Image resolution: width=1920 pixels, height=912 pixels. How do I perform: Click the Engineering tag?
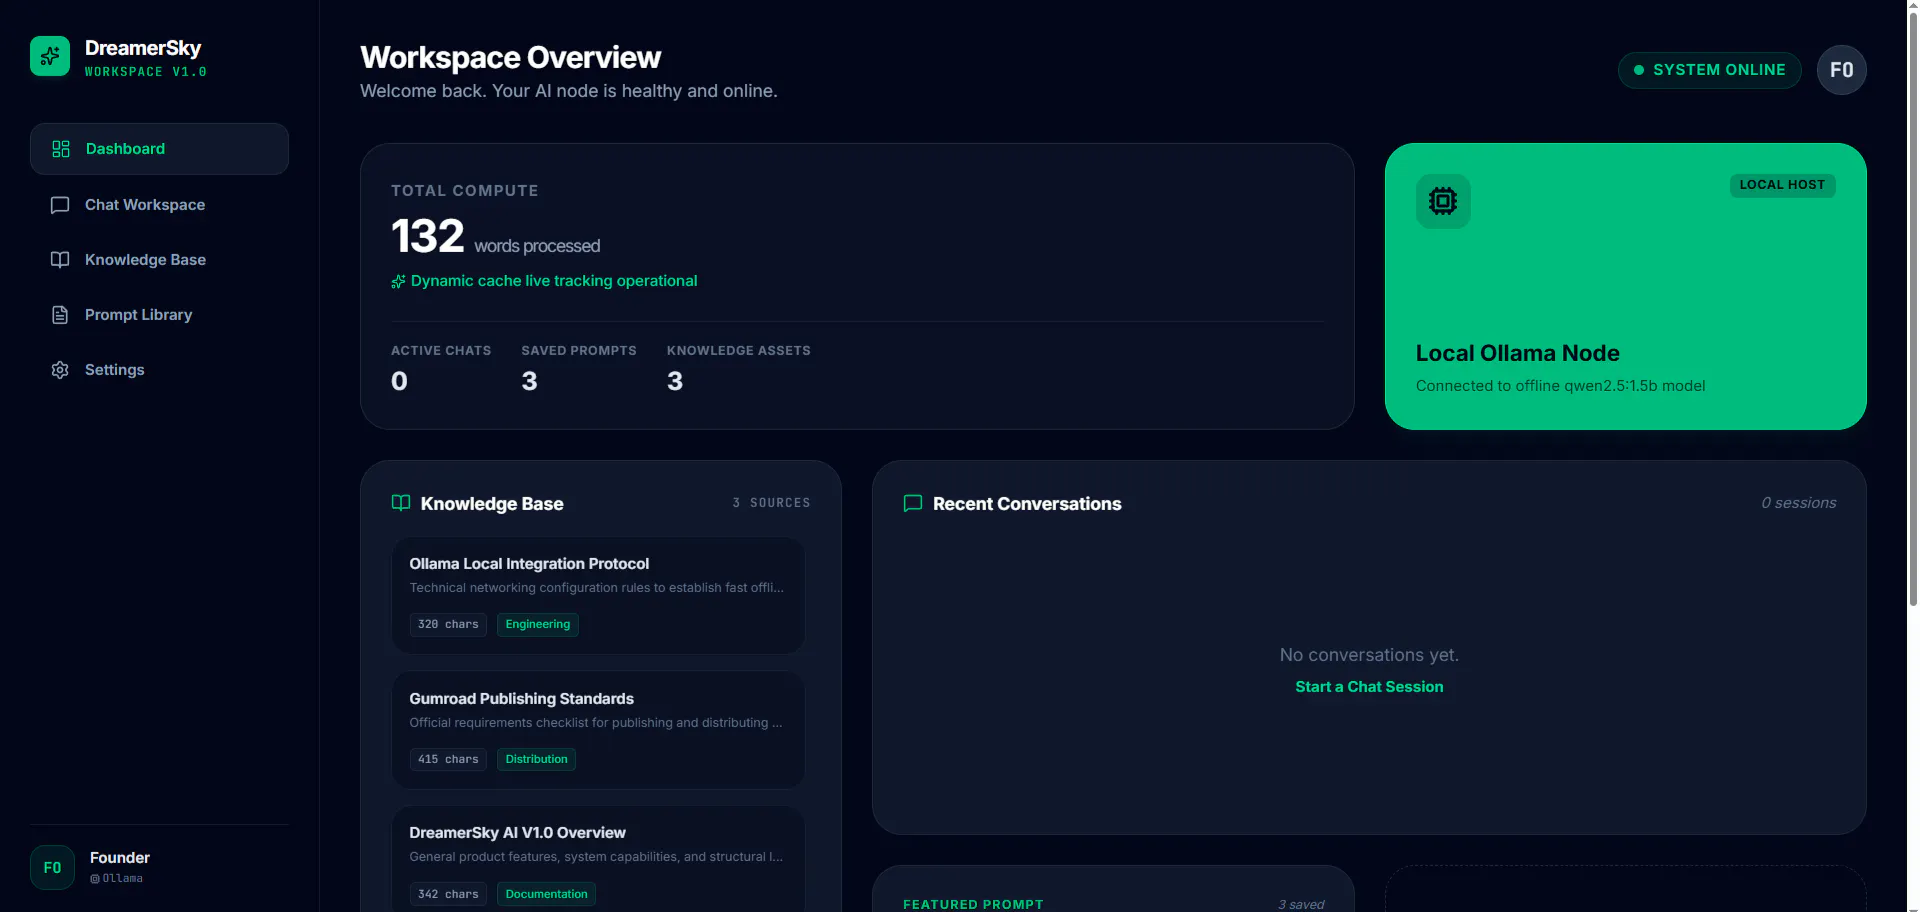[538, 625]
